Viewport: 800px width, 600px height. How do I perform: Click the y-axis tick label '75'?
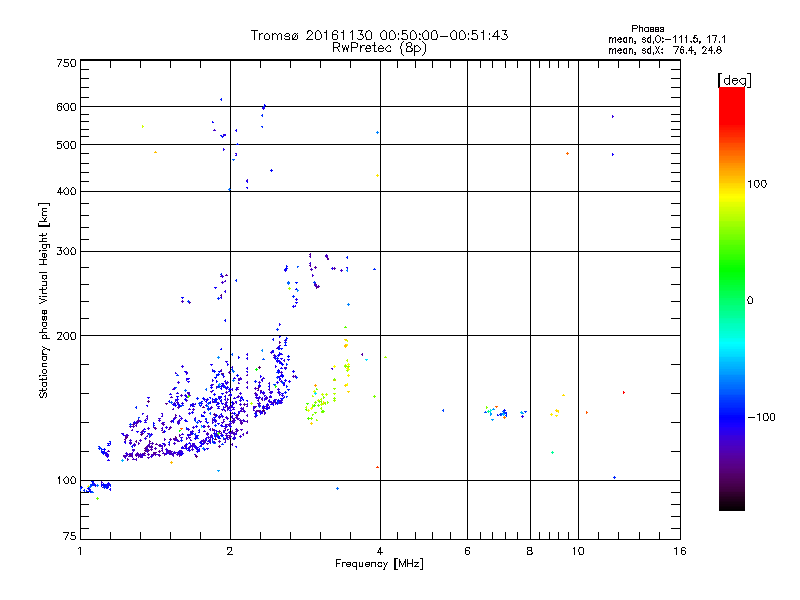pyautogui.click(x=70, y=536)
